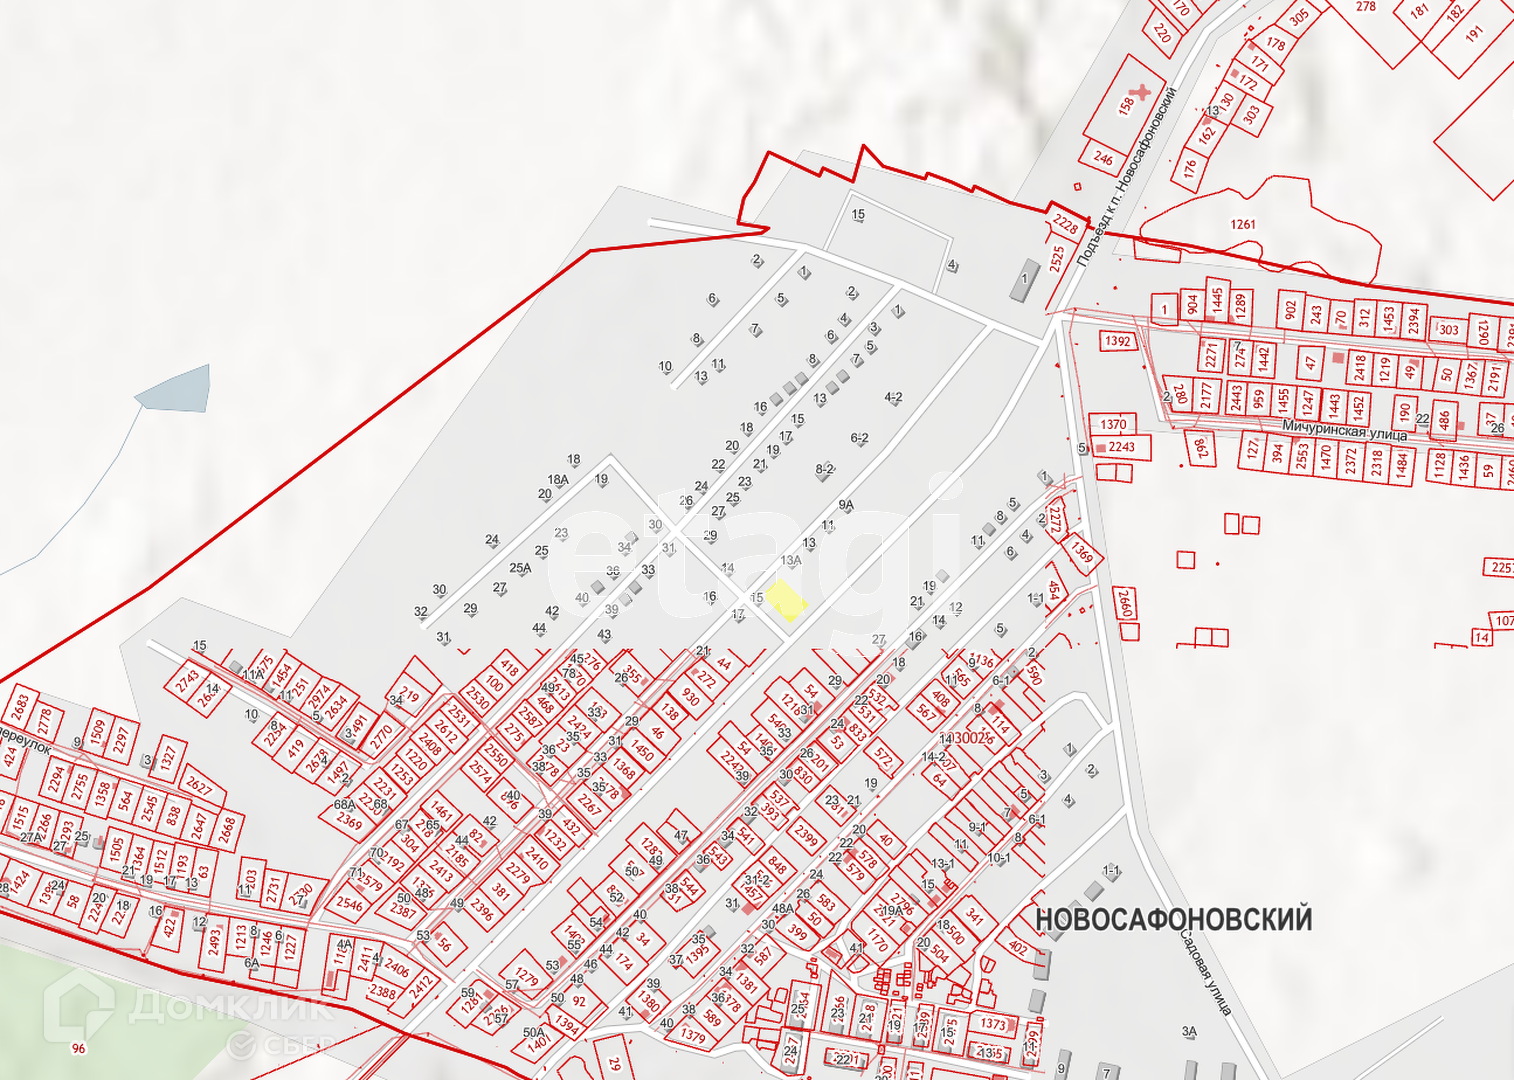The image size is (1514, 1080).
Task: Click the red cross marker in parcel 158
Action: click(x=1138, y=93)
